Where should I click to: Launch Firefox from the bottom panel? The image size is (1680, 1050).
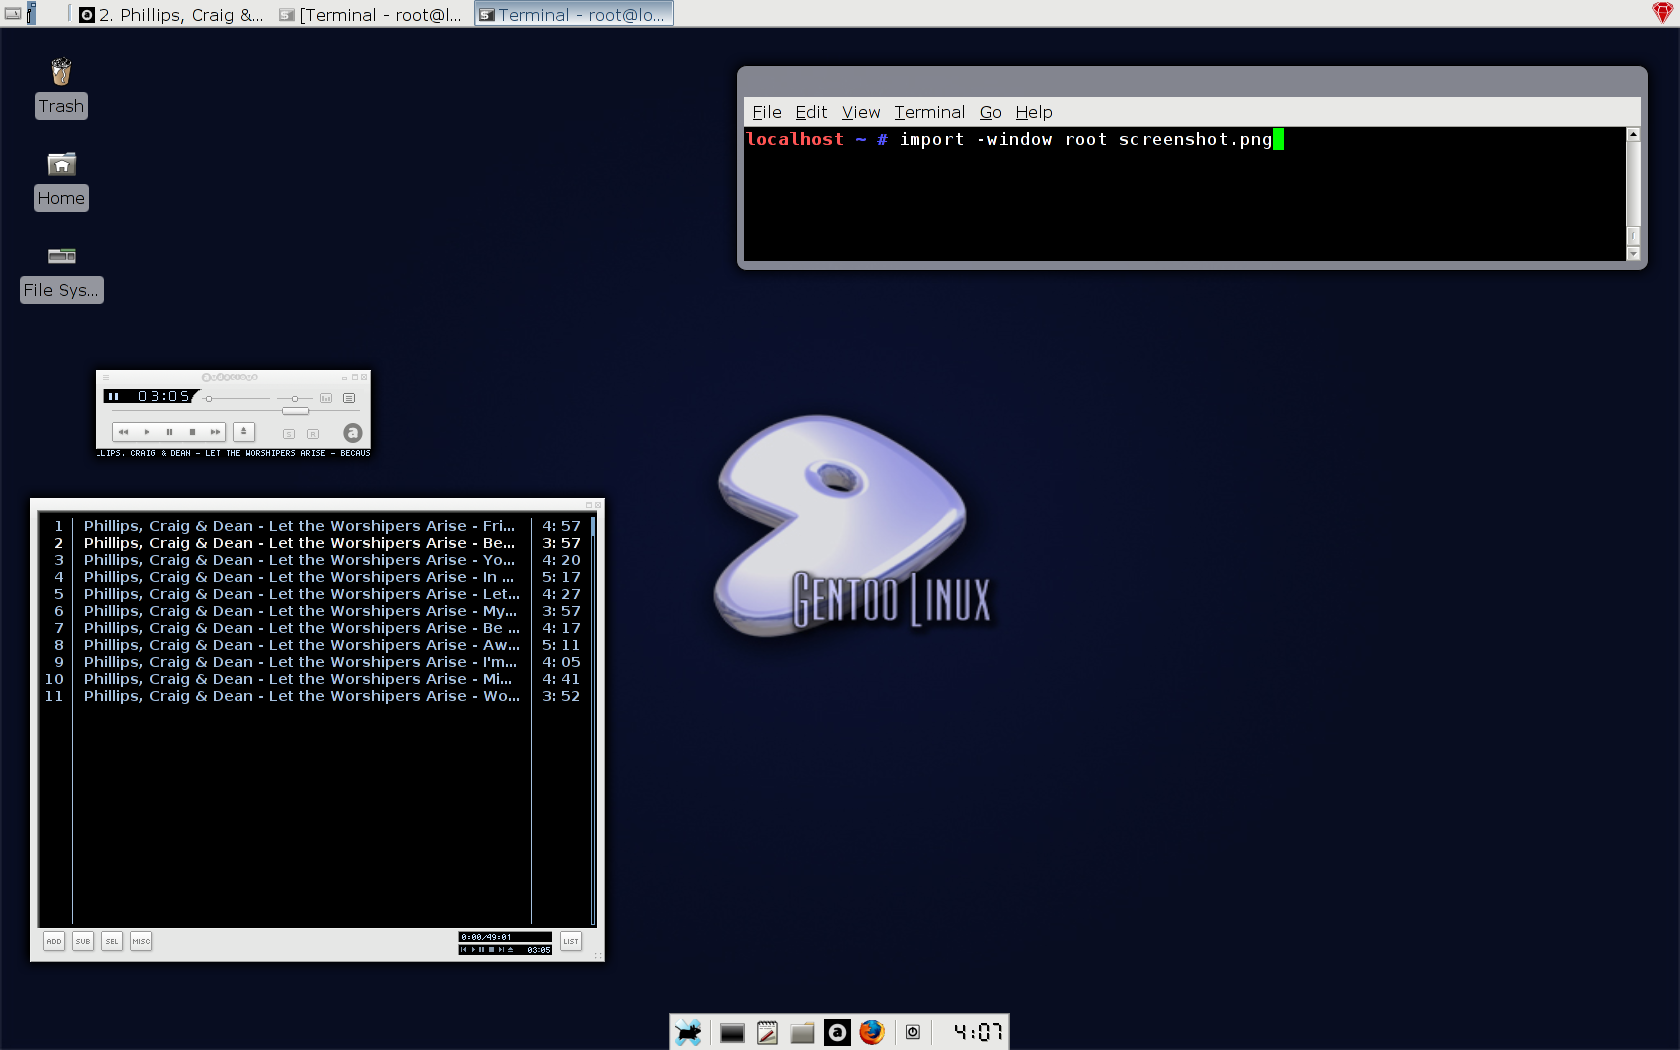pyautogui.click(x=872, y=1032)
